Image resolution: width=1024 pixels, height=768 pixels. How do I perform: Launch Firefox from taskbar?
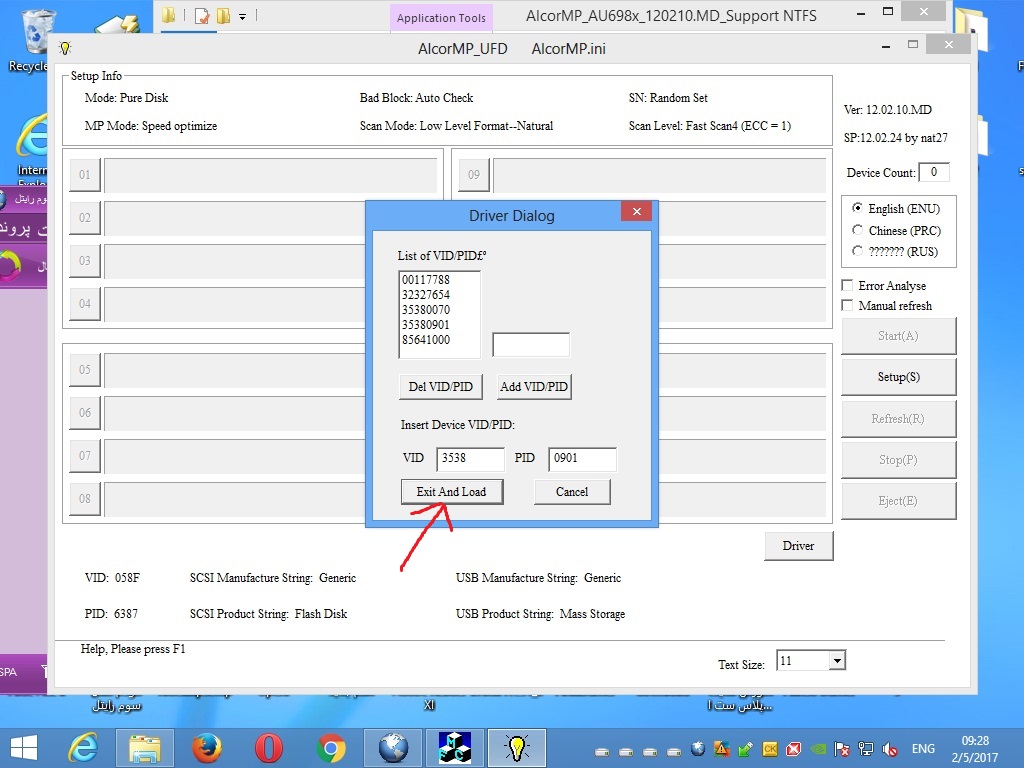pyautogui.click(x=206, y=748)
